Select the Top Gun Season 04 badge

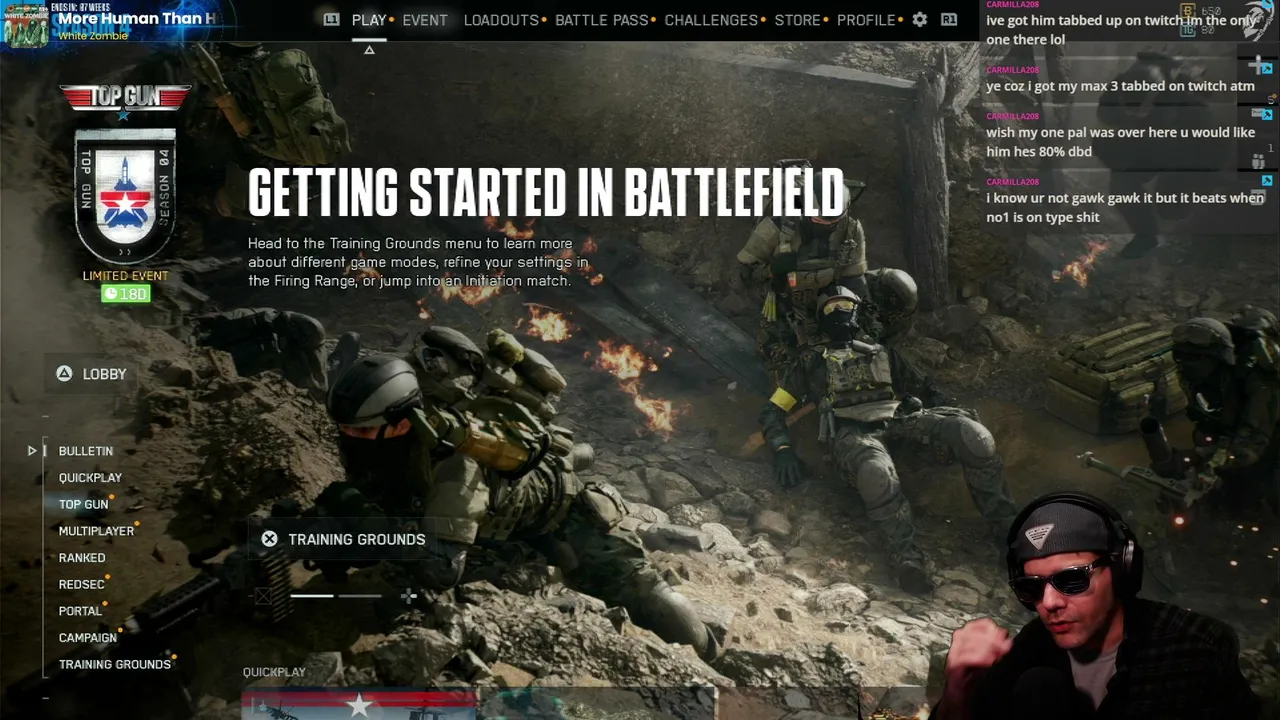(125, 194)
